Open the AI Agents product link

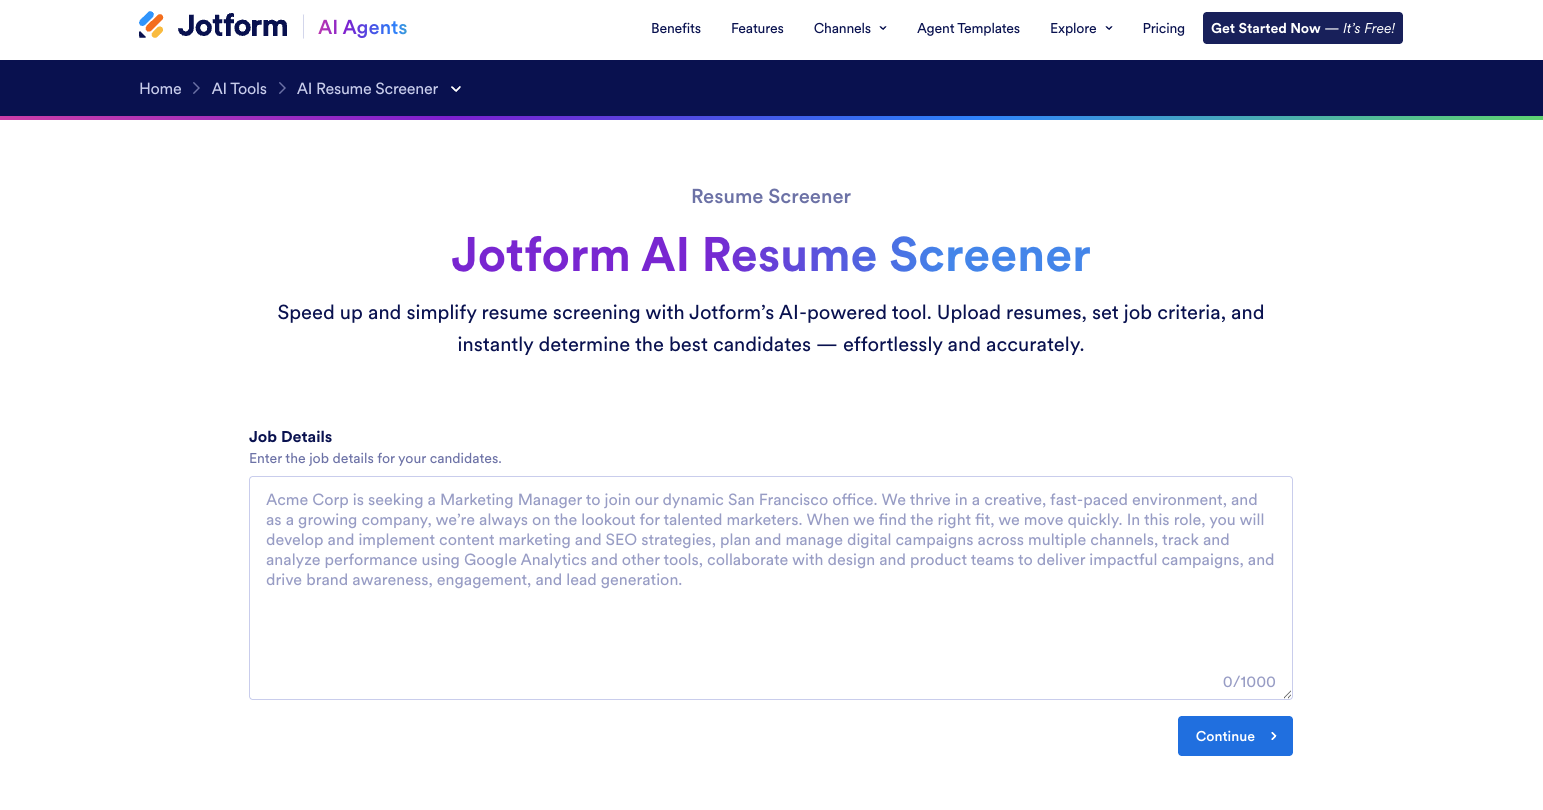coord(362,28)
